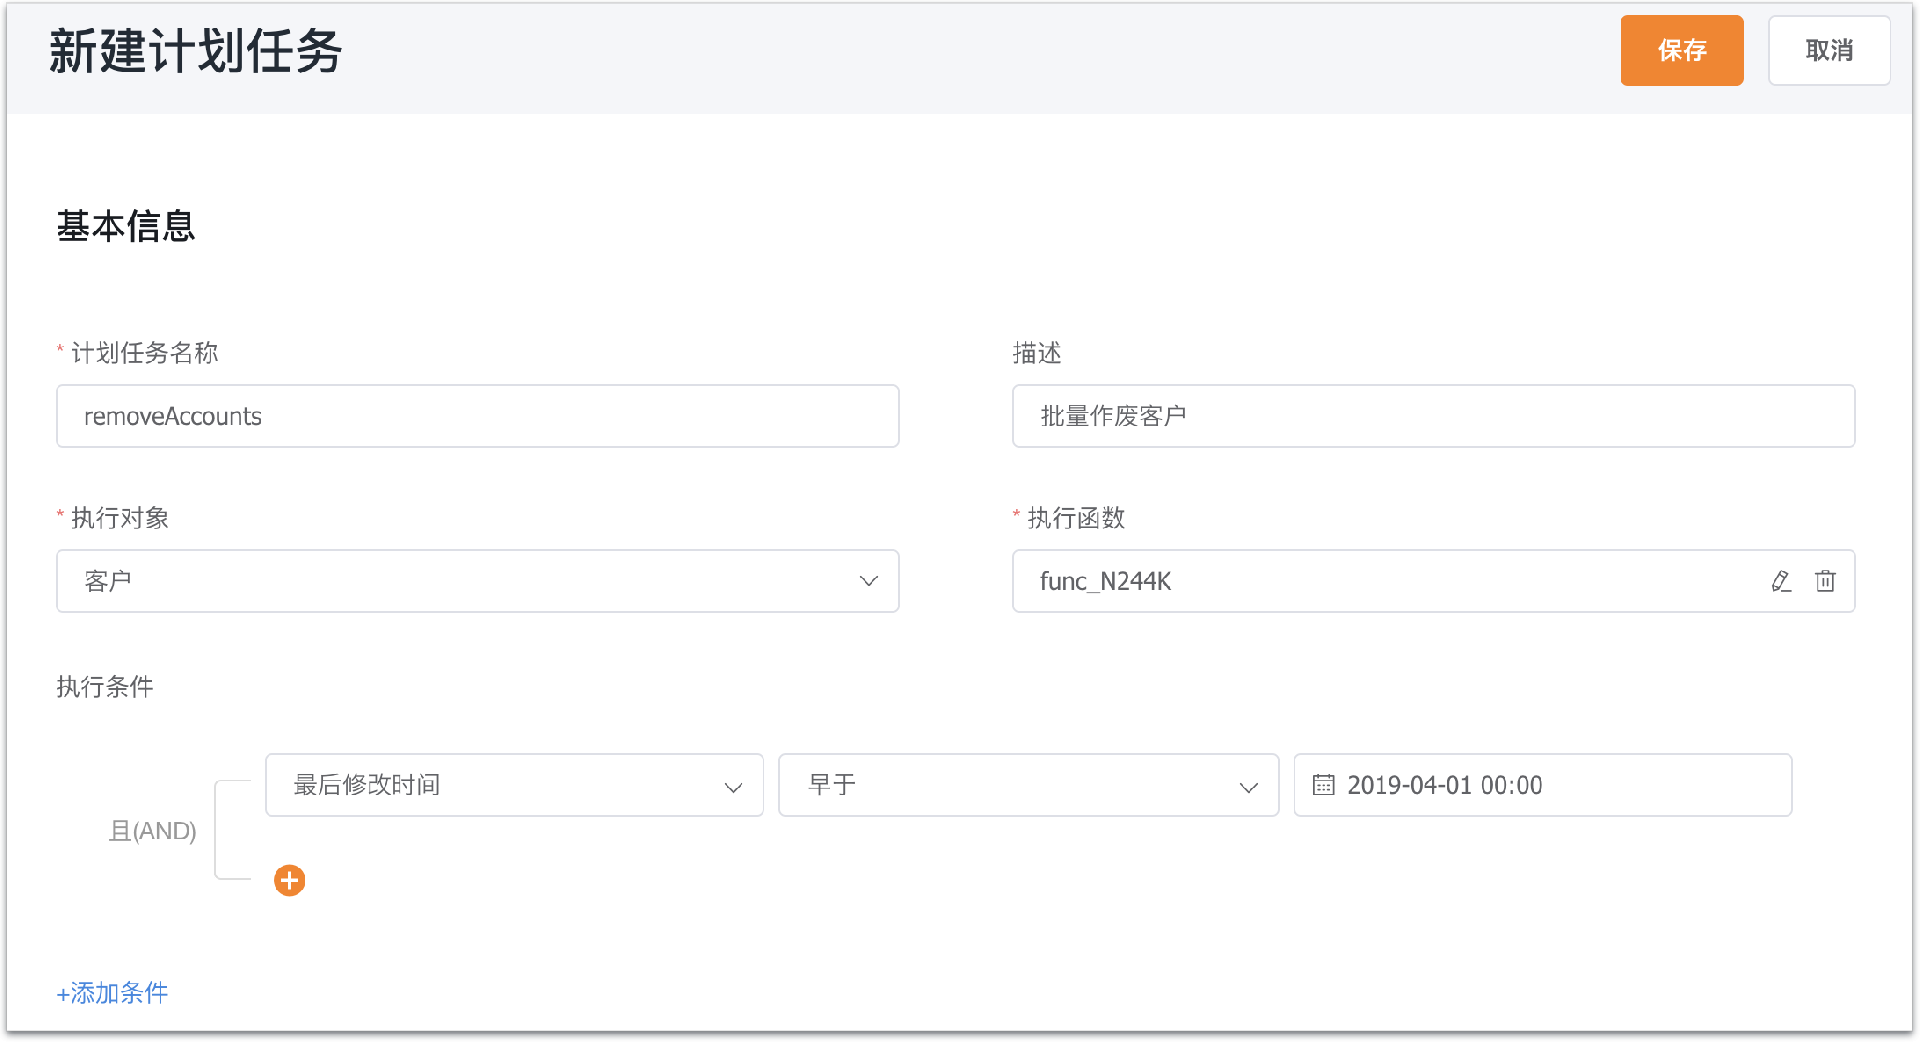Click the 取消 button
This screenshot has height=1042, width=1920.
point(1829,50)
